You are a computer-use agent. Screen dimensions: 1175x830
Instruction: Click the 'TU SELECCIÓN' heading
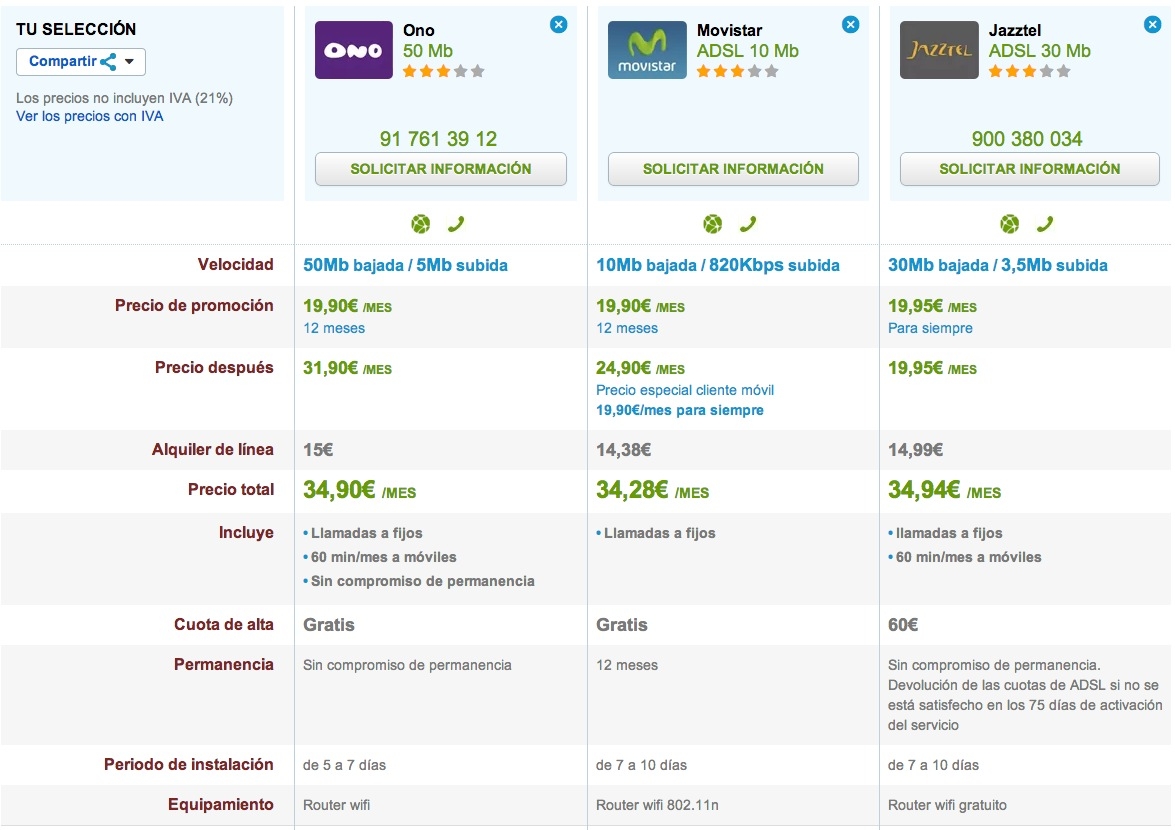tap(76, 29)
